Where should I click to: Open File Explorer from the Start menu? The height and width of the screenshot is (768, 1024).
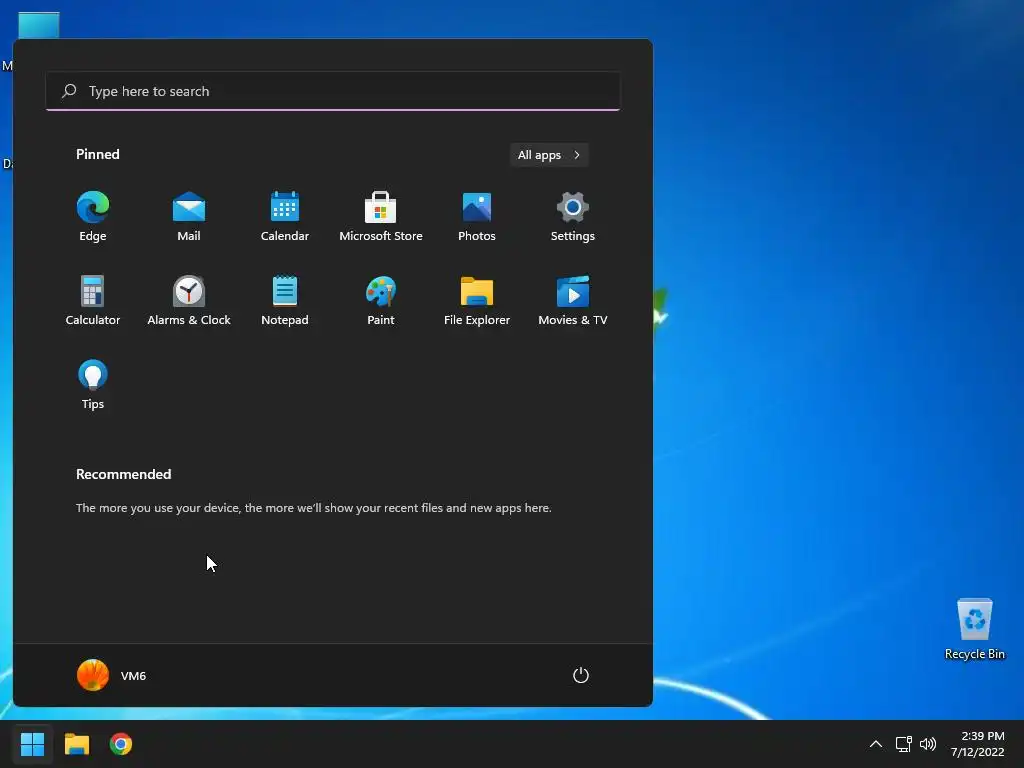point(477,300)
